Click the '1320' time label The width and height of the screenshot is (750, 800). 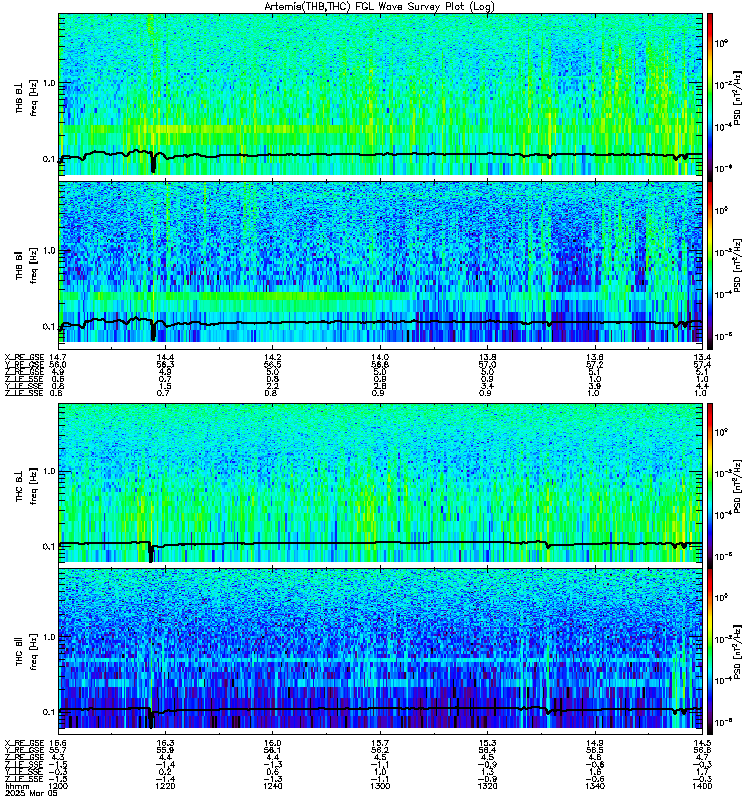click(x=488, y=786)
